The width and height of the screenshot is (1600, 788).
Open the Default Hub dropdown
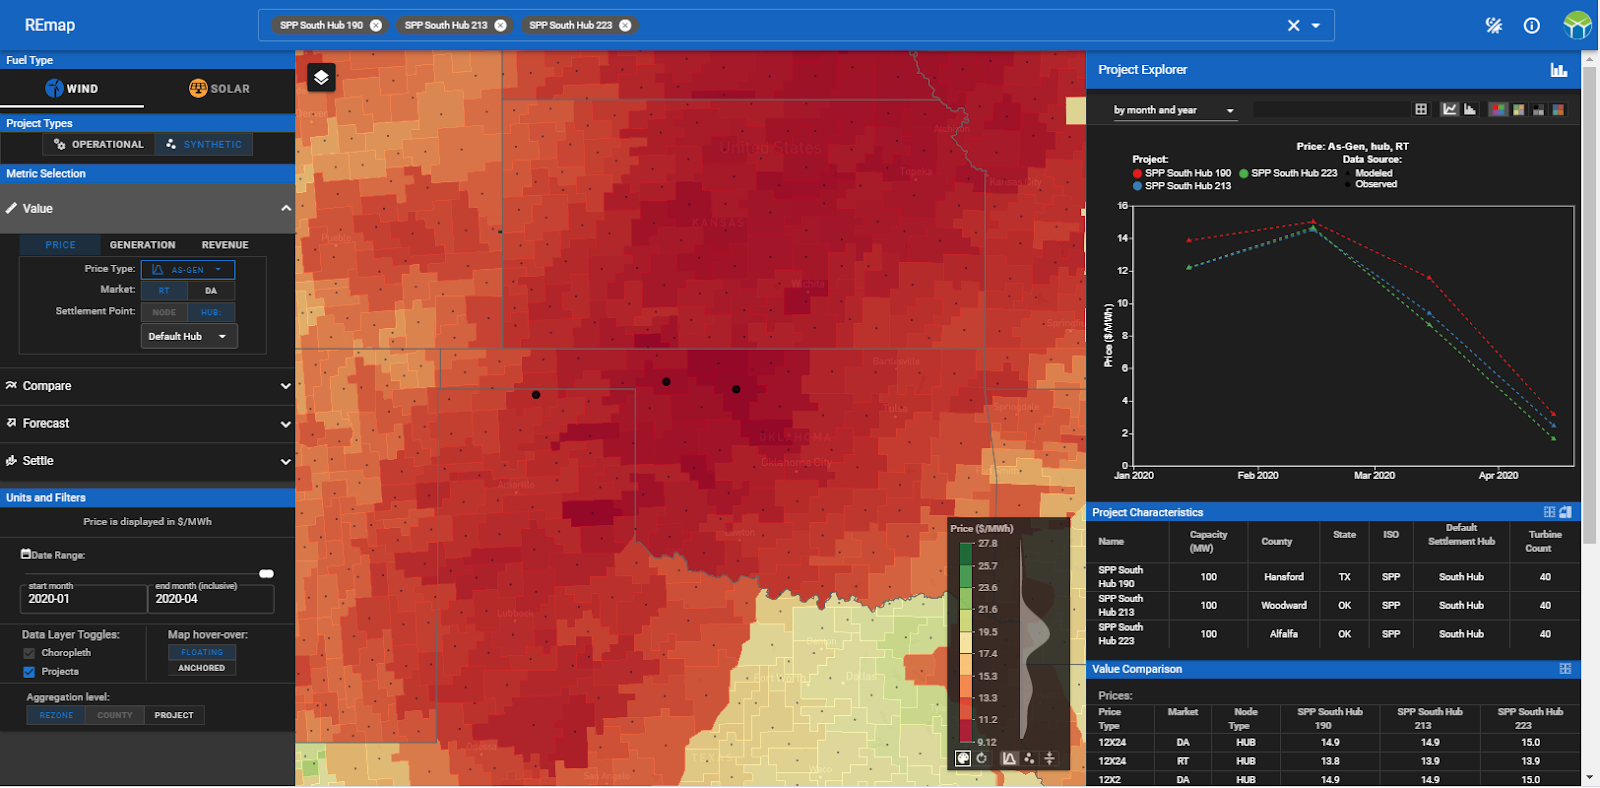click(x=189, y=337)
